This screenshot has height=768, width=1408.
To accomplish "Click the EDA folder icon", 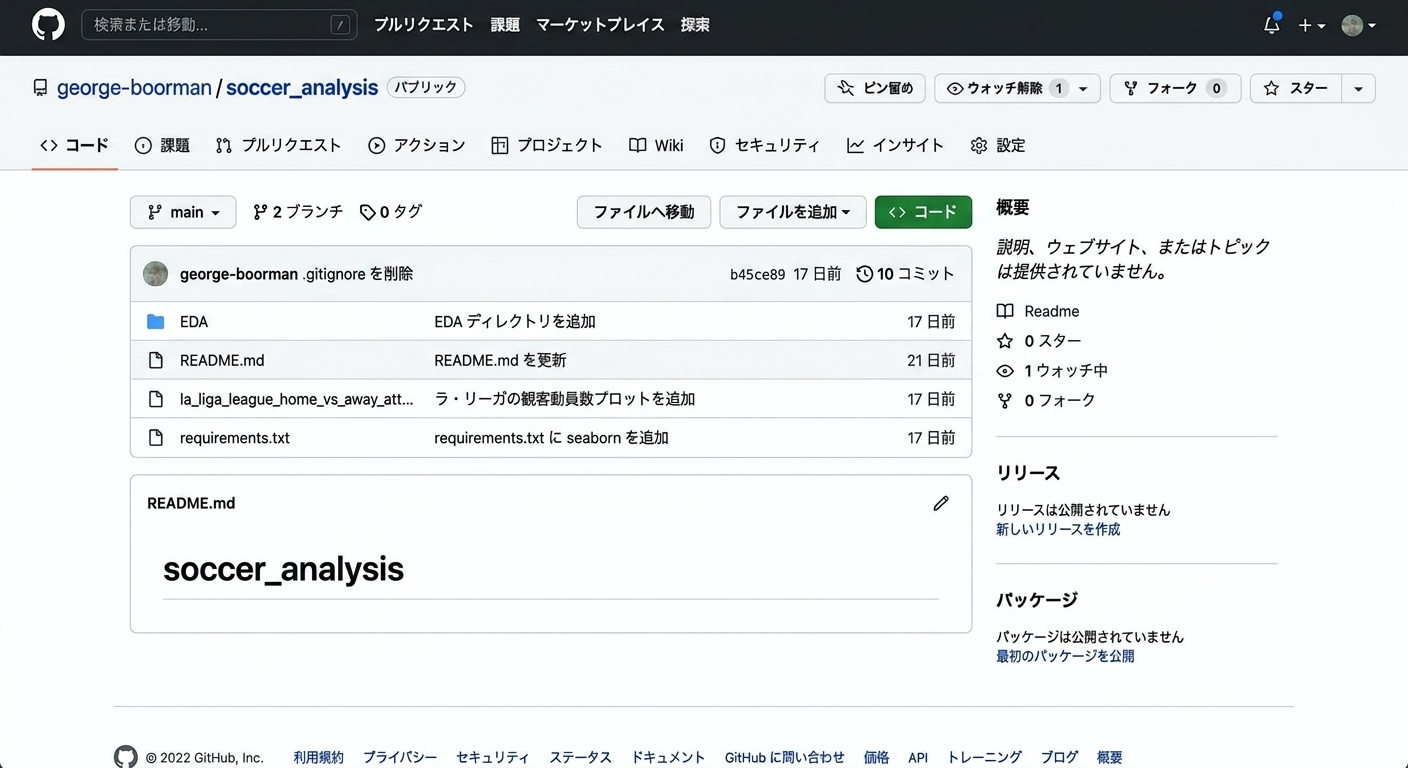I will [x=155, y=322].
